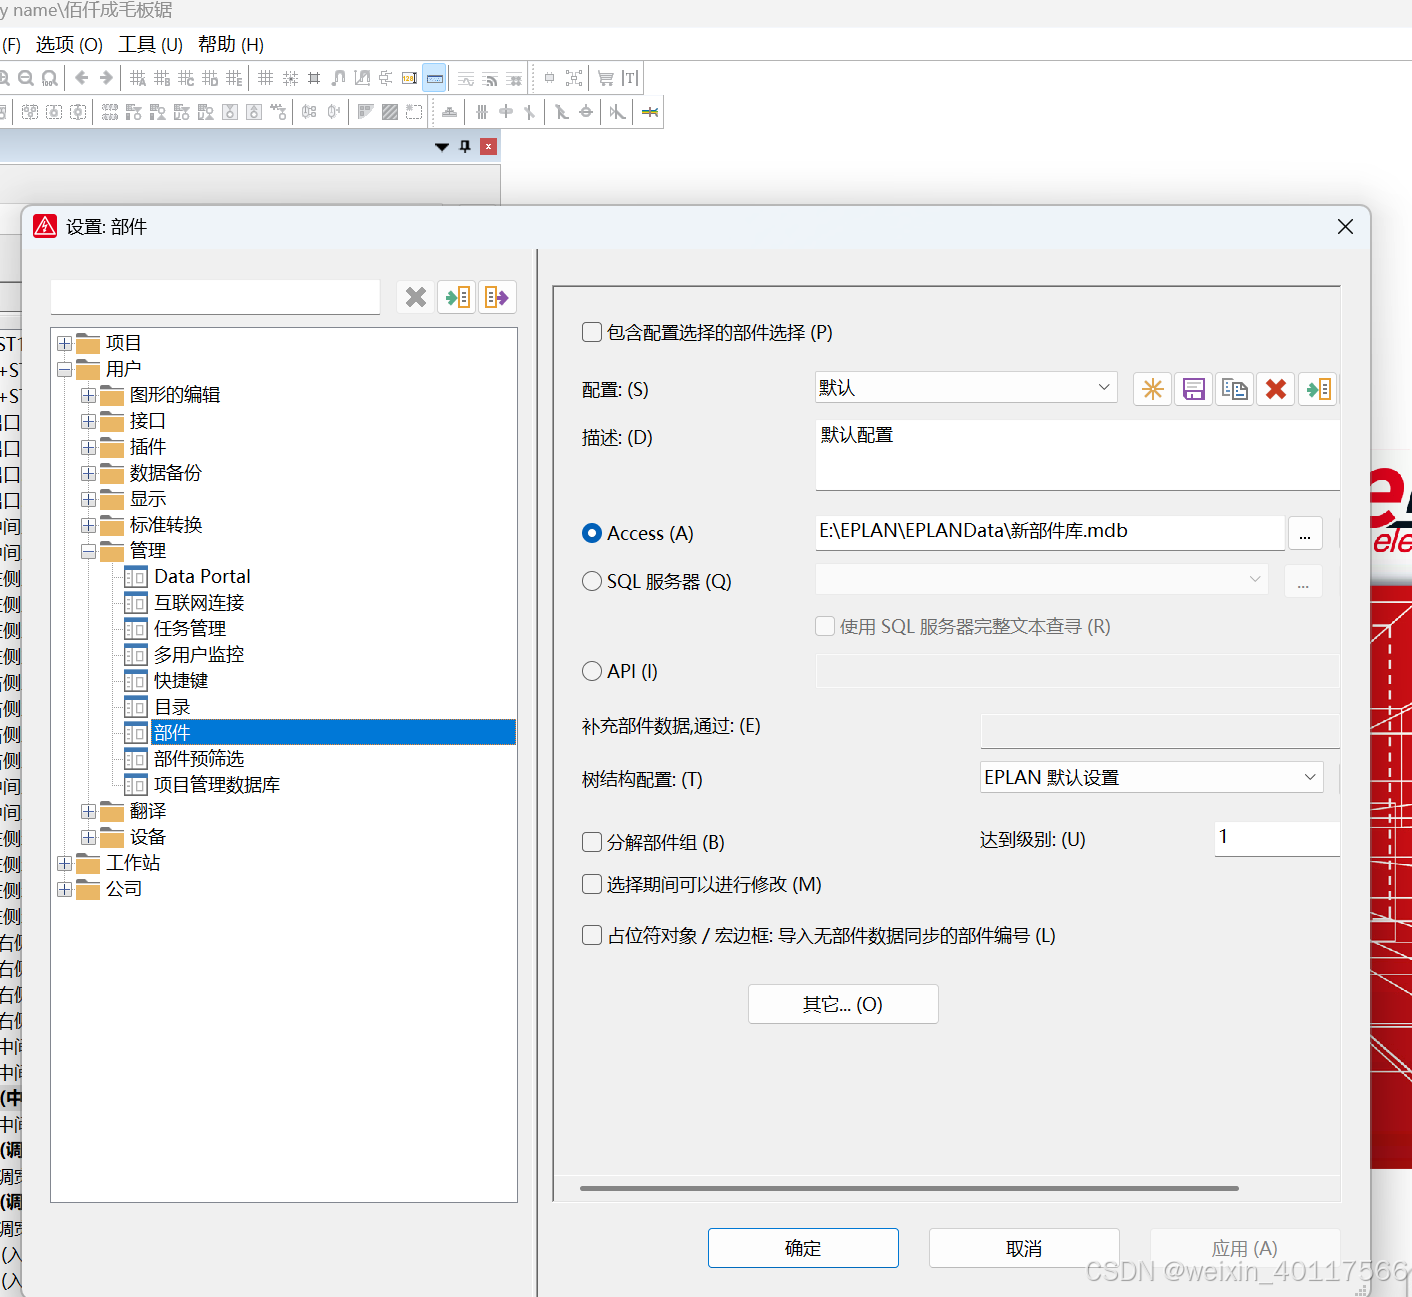Viewport: 1412px width, 1297px height.
Task: Click the 达到级别 (U) value field
Action: pos(1277,838)
